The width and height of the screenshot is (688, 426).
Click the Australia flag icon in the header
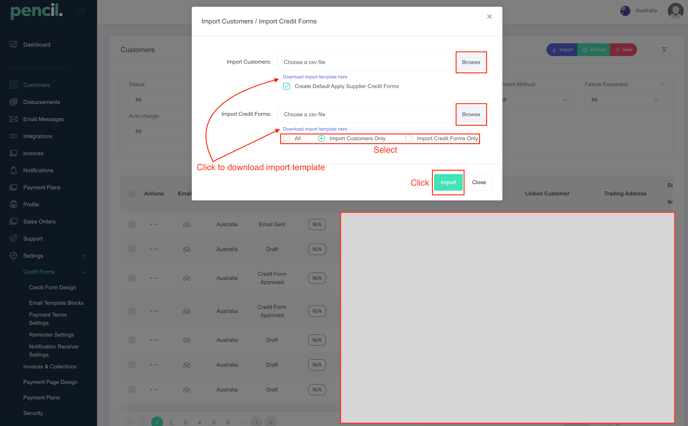coord(625,11)
